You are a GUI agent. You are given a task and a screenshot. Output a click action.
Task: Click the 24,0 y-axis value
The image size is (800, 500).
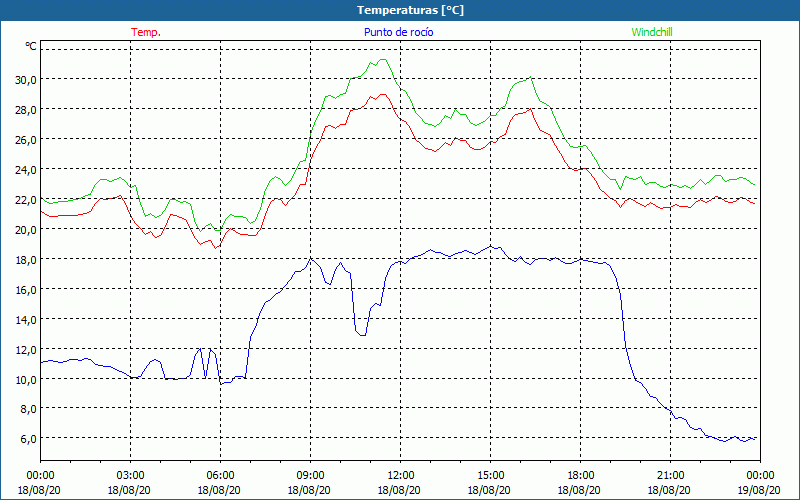coord(26,169)
